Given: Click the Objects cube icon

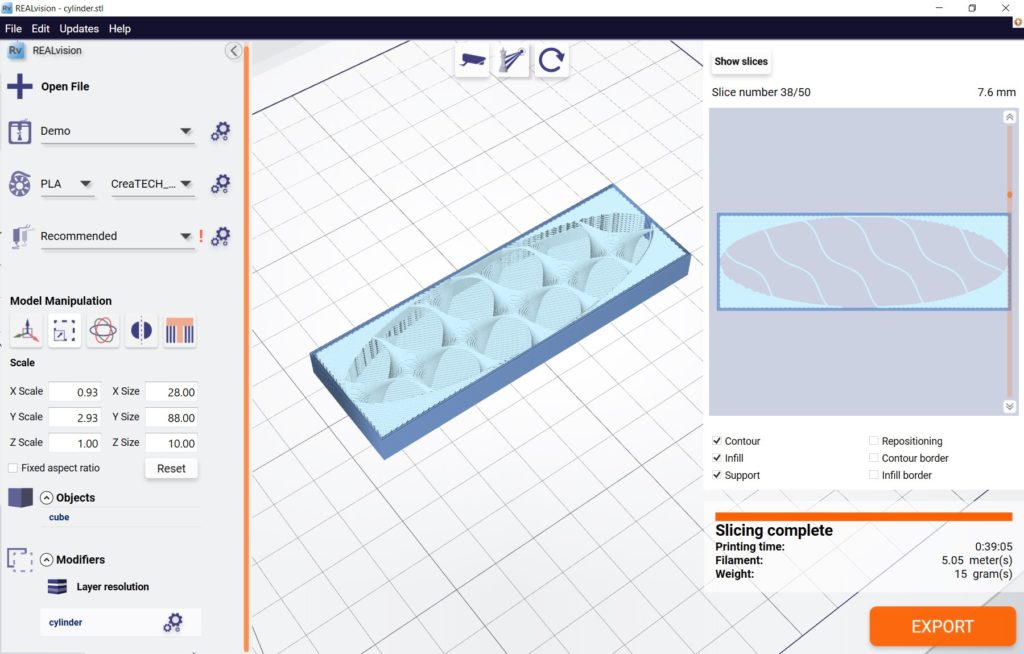Looking at the screenshot, I should tap(20, 497).
